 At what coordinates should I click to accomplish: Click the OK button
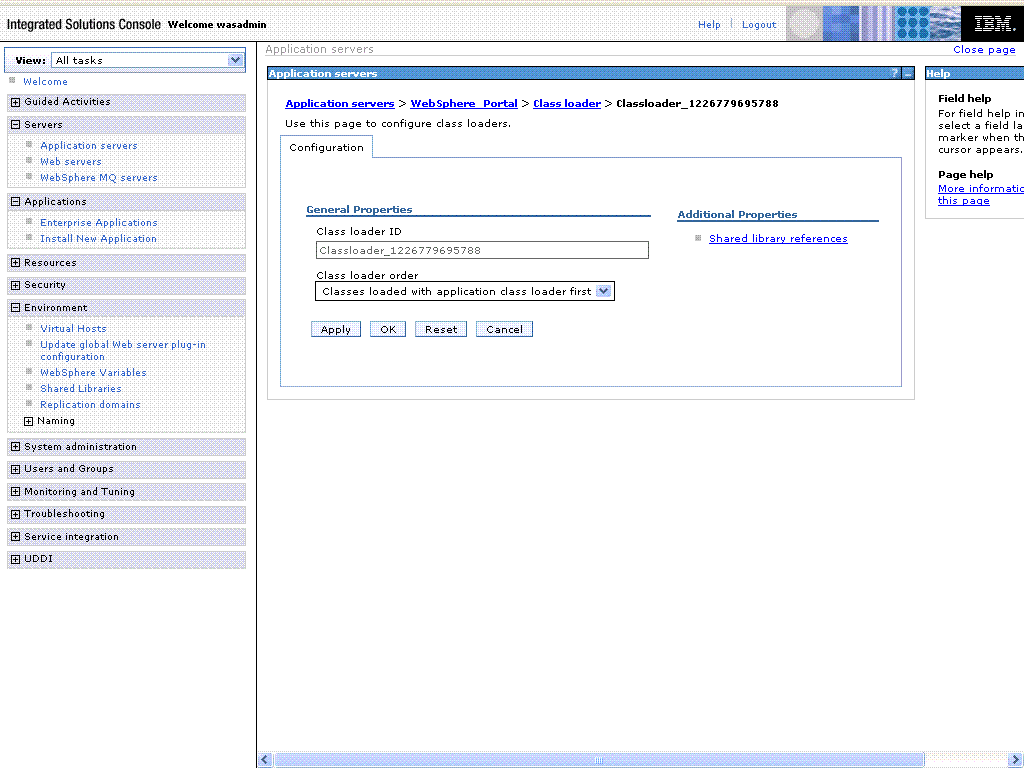(x=388, y=329)
